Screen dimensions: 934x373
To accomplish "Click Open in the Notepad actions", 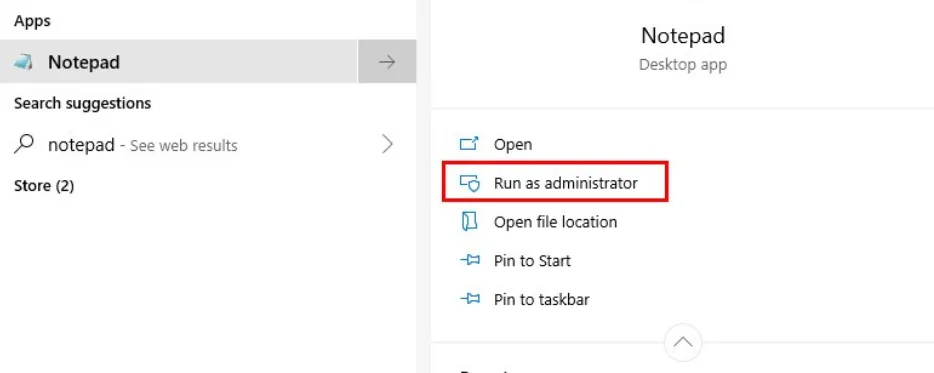I will (x=512, y=144).
